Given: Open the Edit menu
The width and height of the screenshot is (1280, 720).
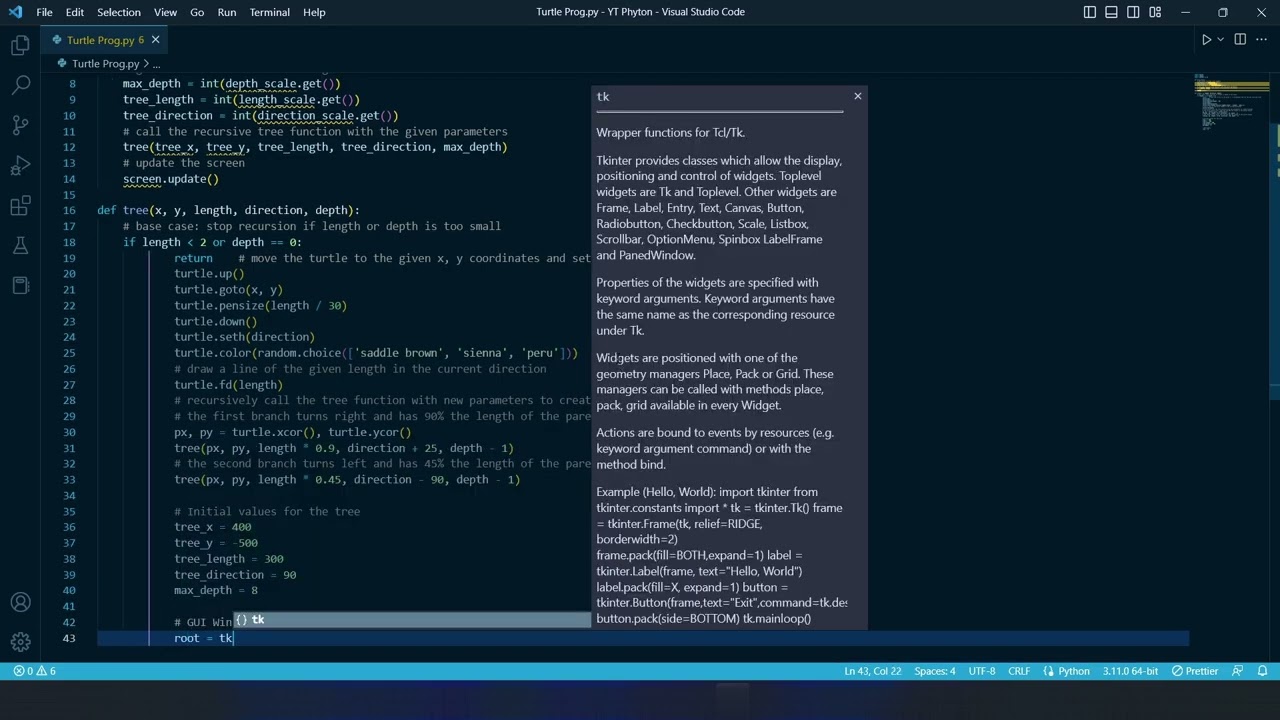Looking at the screenshot, I should (x=75, y=12).
